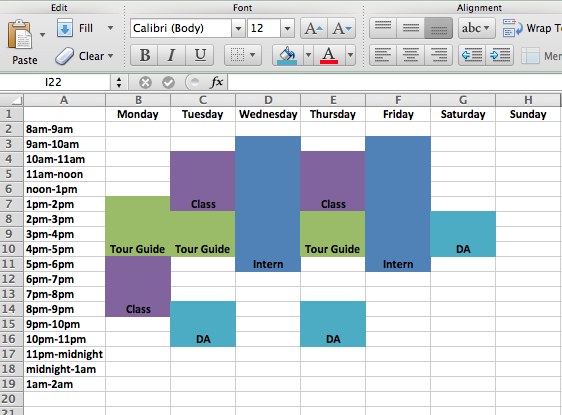
Task: Click the increase indent icon
Action: [x=500, y=55]
